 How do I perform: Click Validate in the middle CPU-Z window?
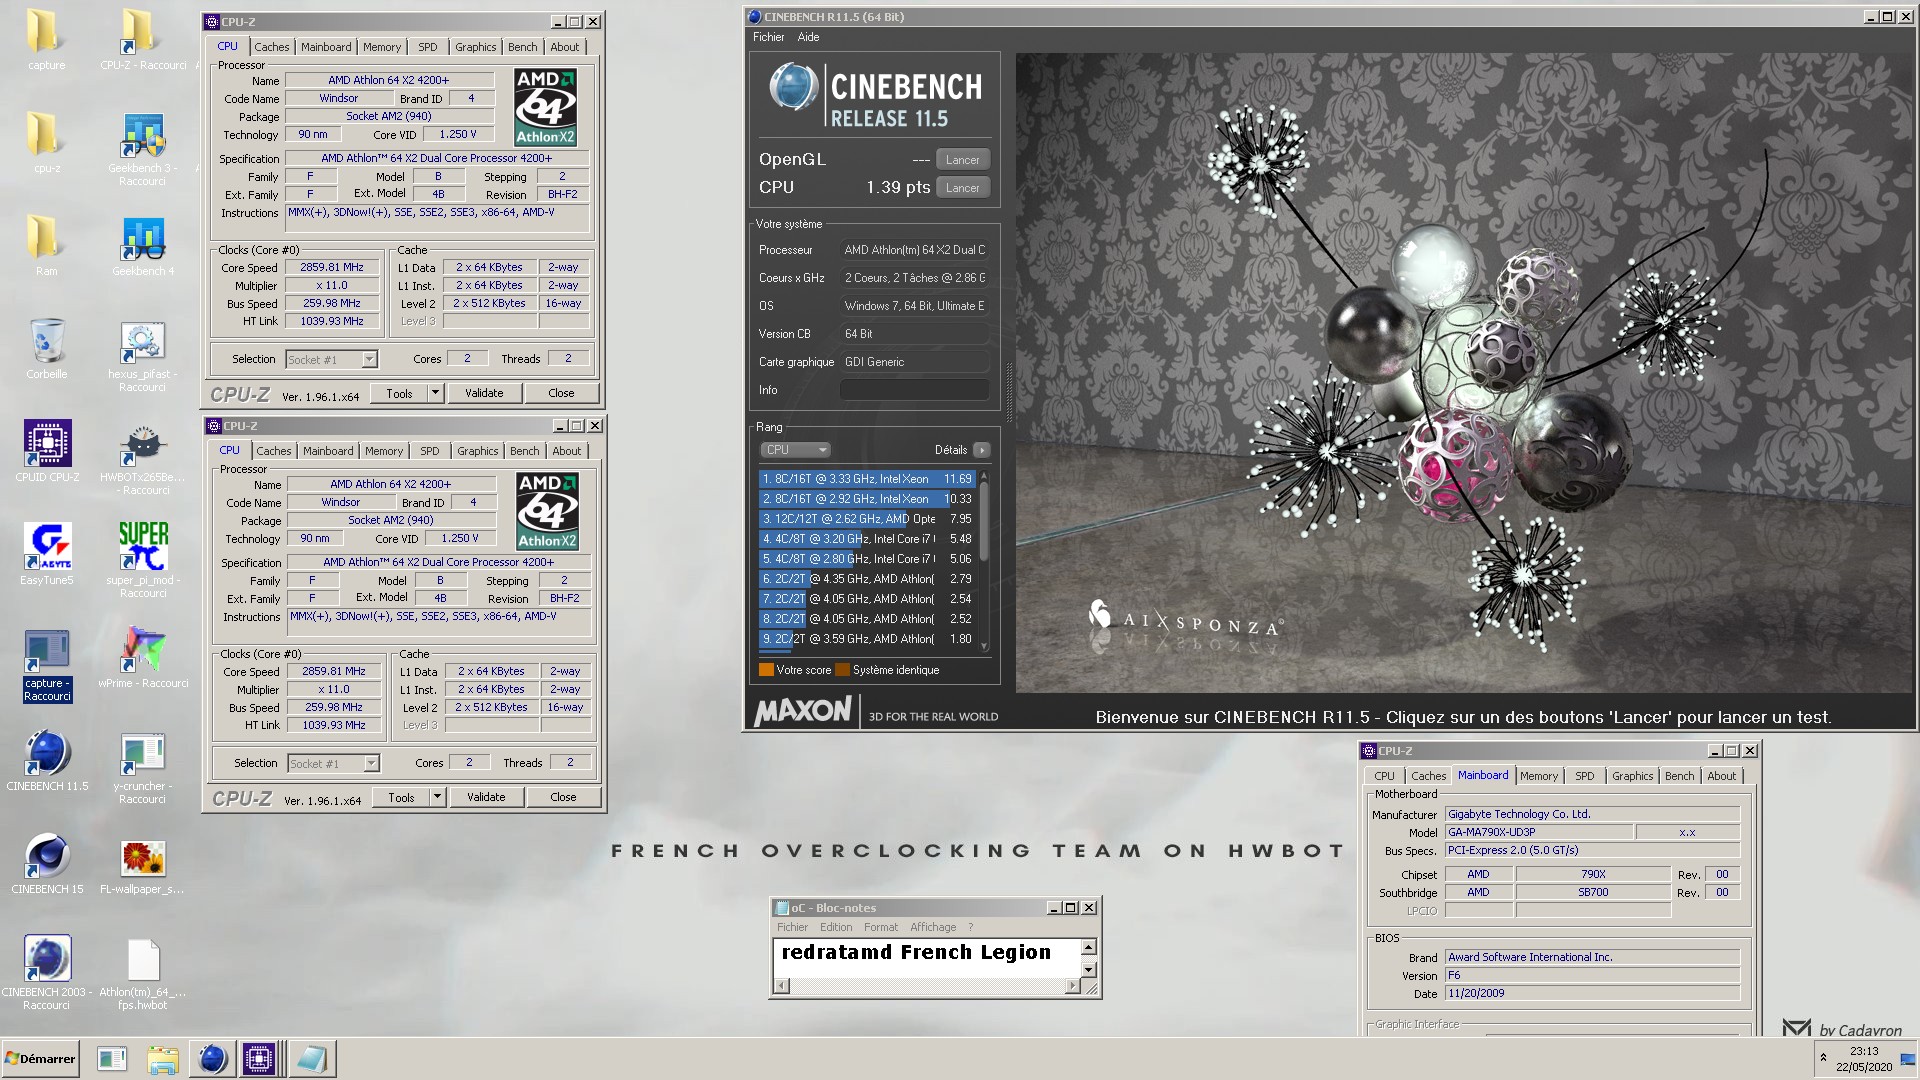point(486,797)
